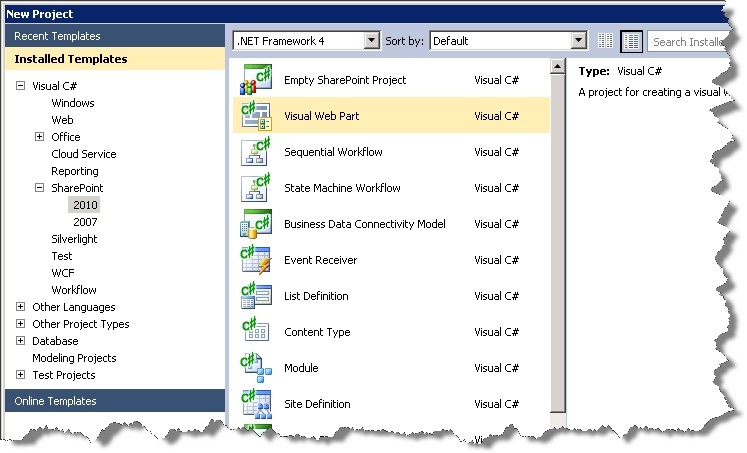Collapse the Visual C# tree node
747x453 pixels.
20,86
